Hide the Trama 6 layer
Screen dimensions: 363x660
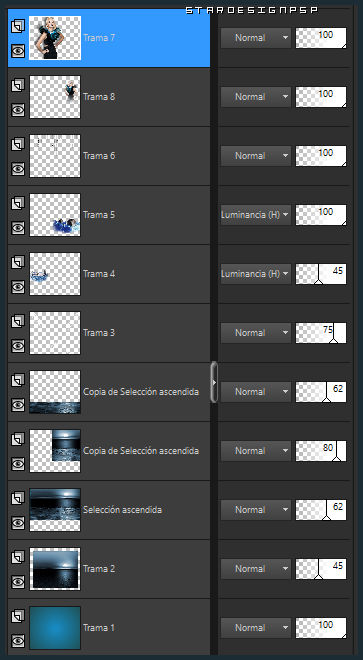pyautogui.click(x=18, y=169)
